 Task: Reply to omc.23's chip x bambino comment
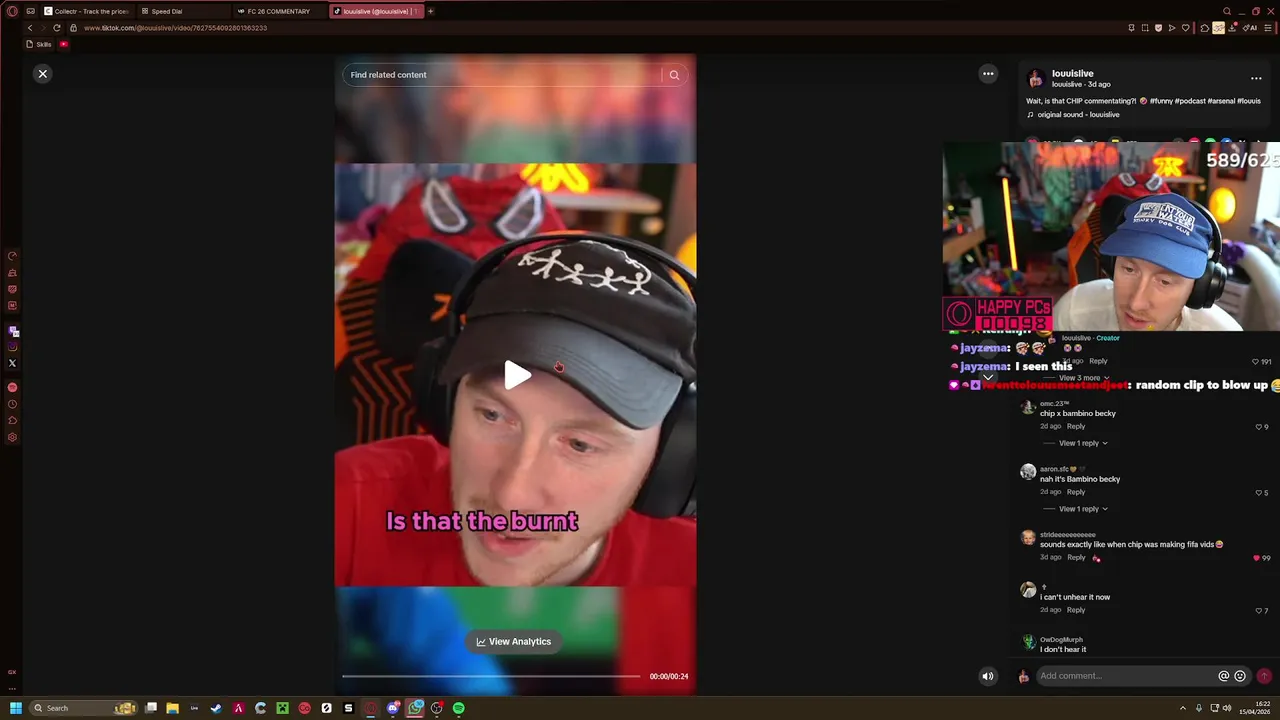[x=1076, y=426]
